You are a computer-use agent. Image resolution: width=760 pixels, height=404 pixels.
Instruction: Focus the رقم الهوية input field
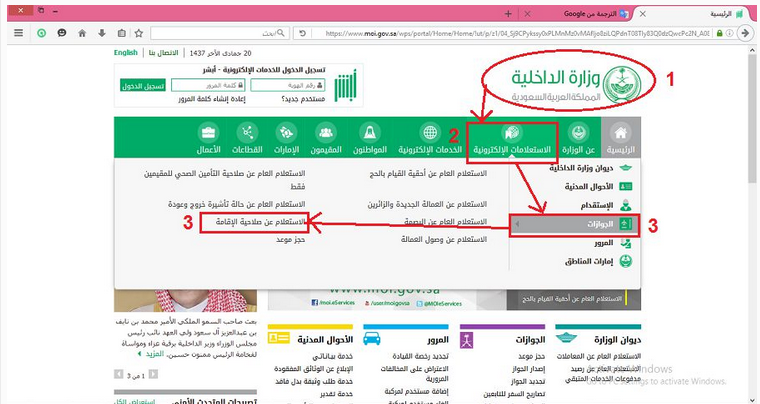(x=288, y=86)
